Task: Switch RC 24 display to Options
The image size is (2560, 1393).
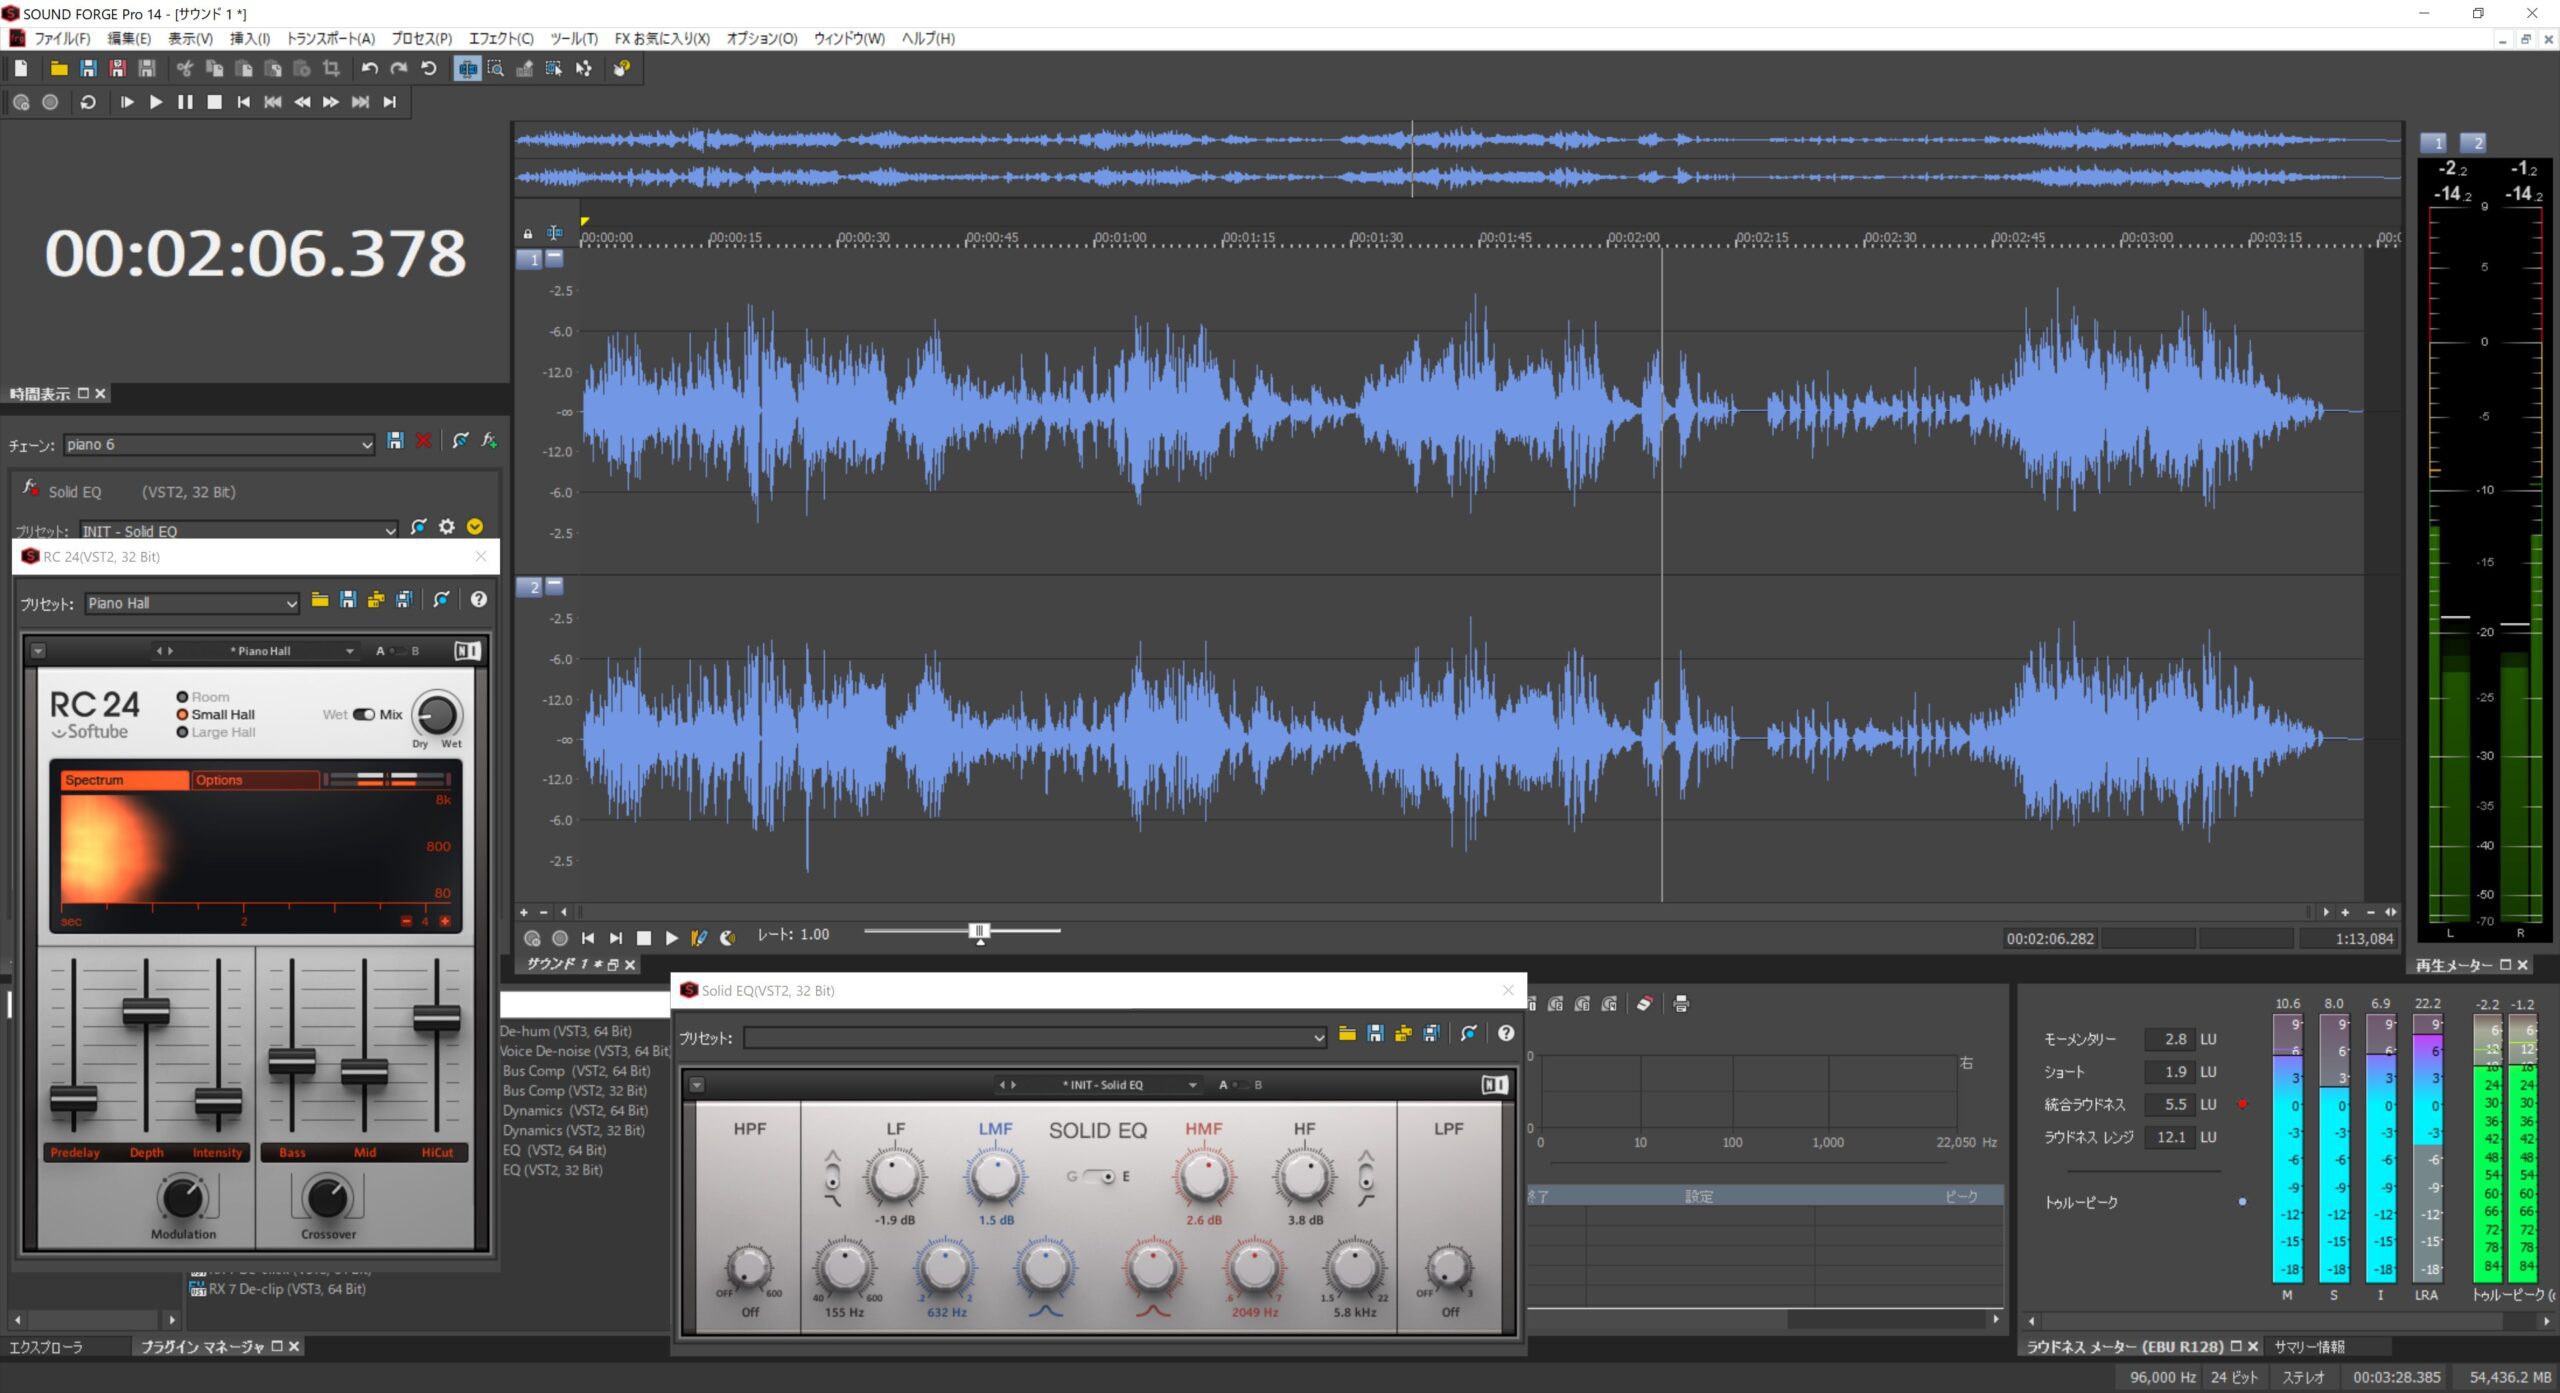Action: pos(256,780)
